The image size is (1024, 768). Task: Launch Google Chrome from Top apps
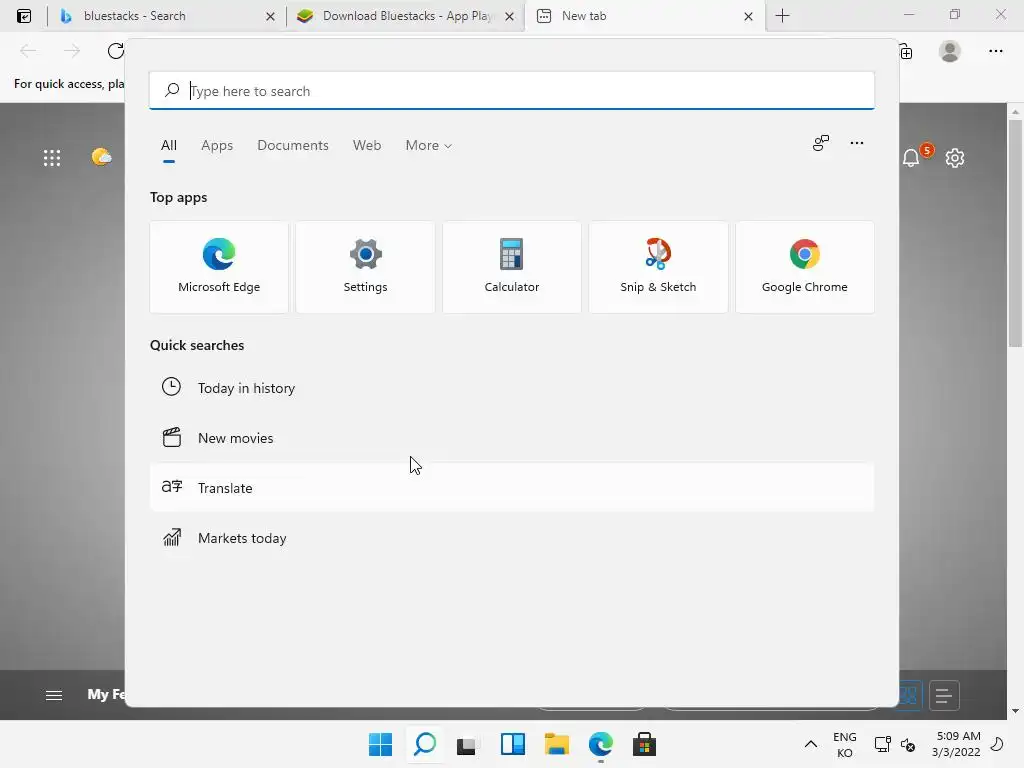[805, 267]
